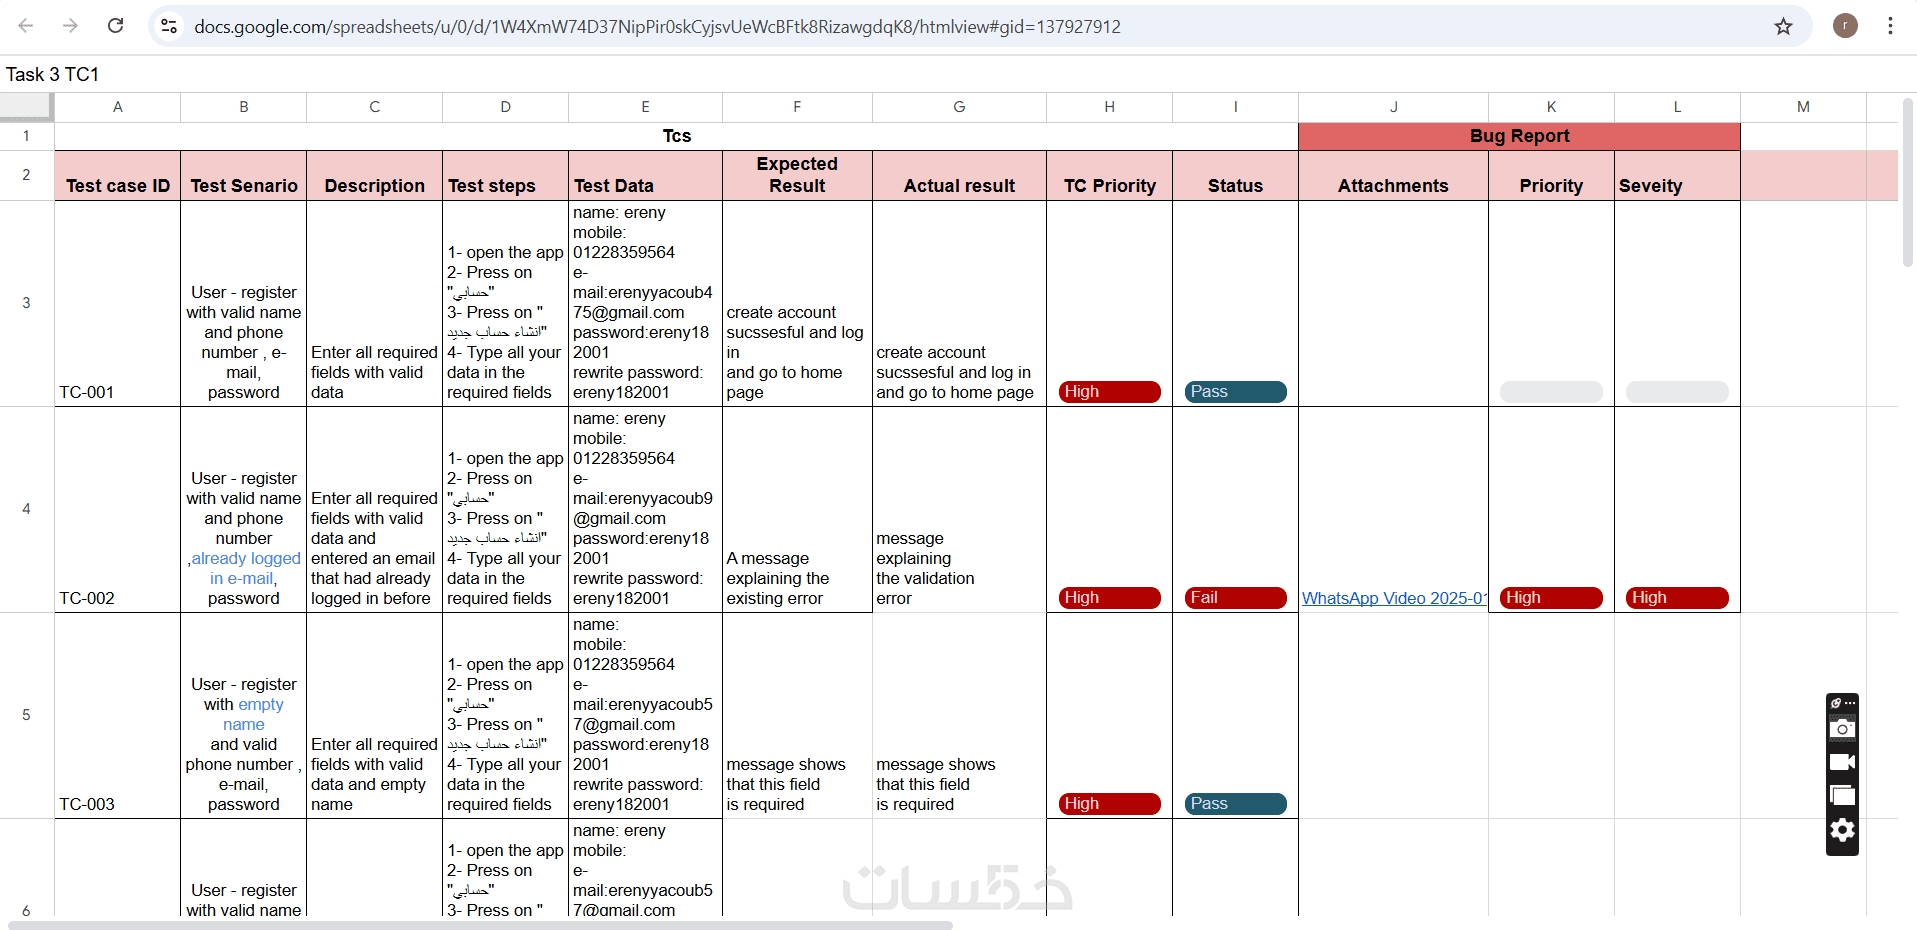Click the "Expected Result" header cell

click(x=798, y=176)
